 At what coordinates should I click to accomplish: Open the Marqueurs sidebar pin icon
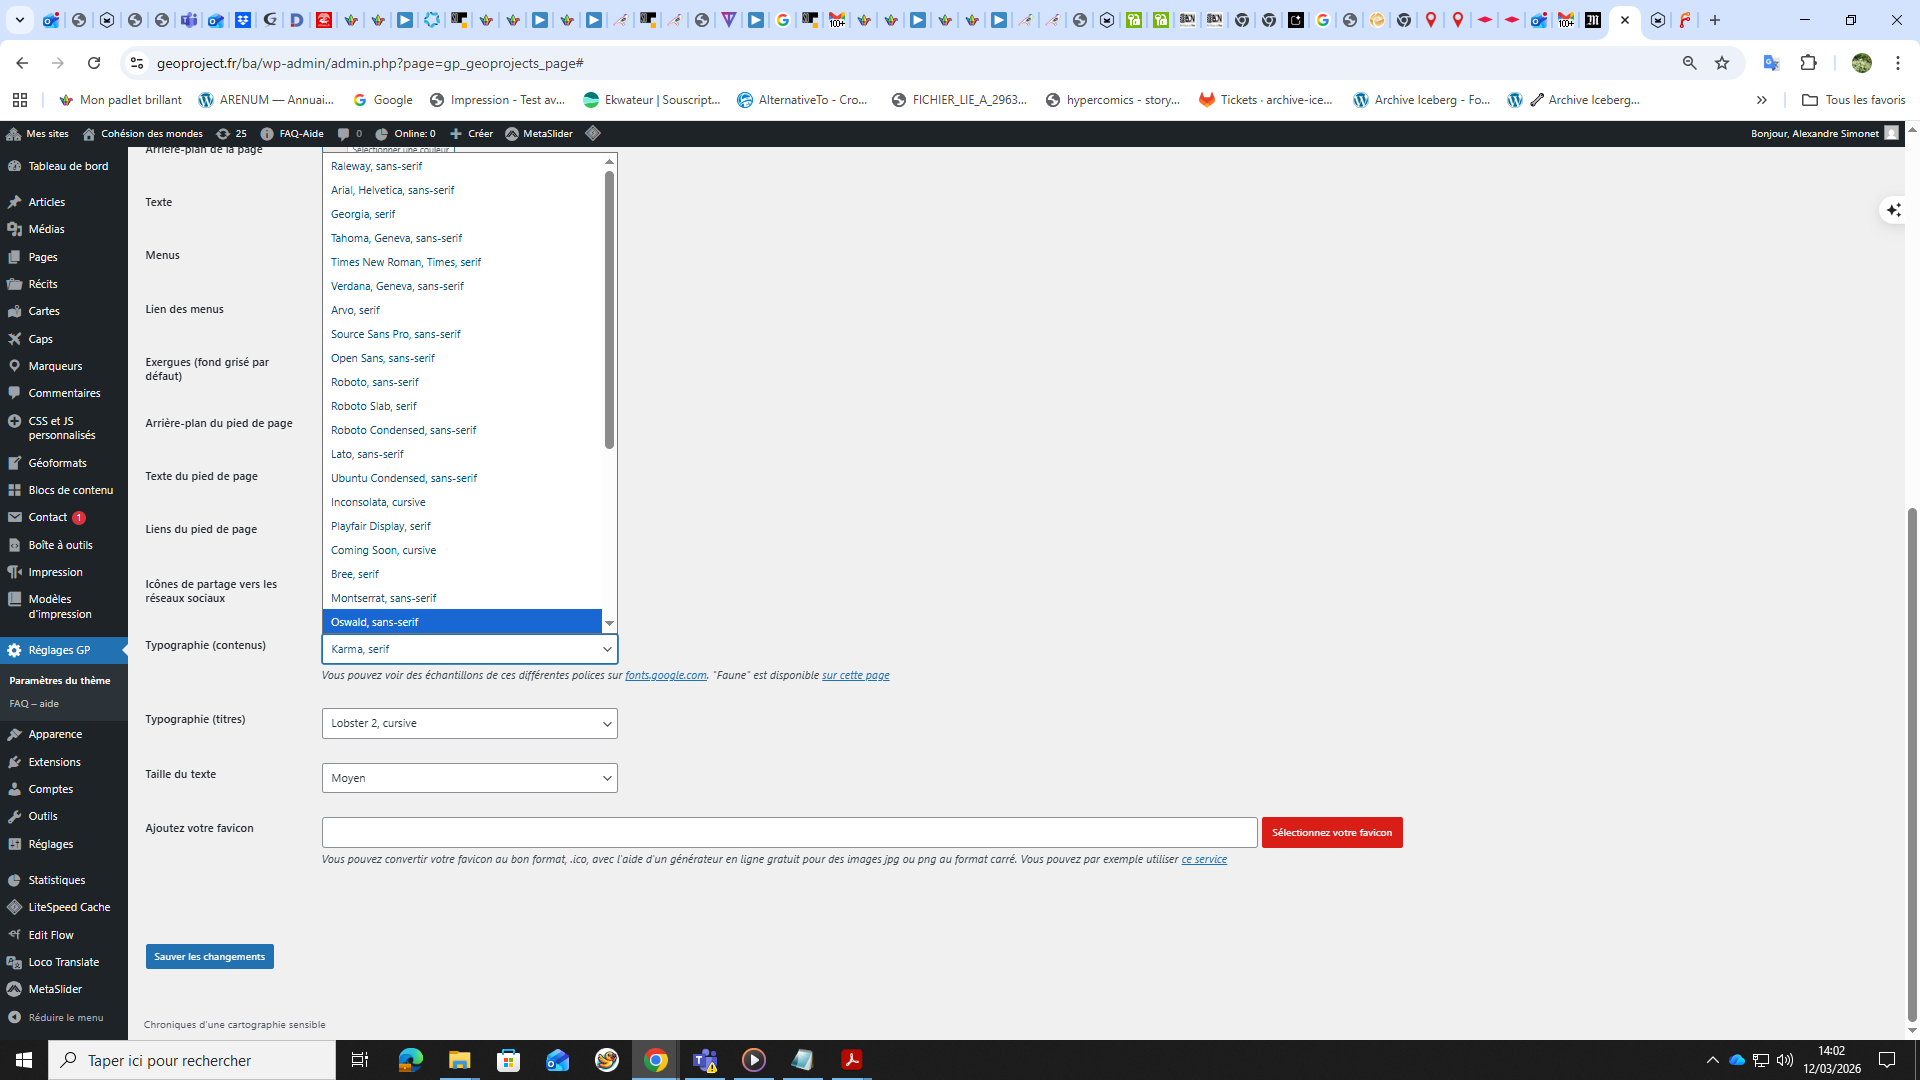tap(15, 366)
